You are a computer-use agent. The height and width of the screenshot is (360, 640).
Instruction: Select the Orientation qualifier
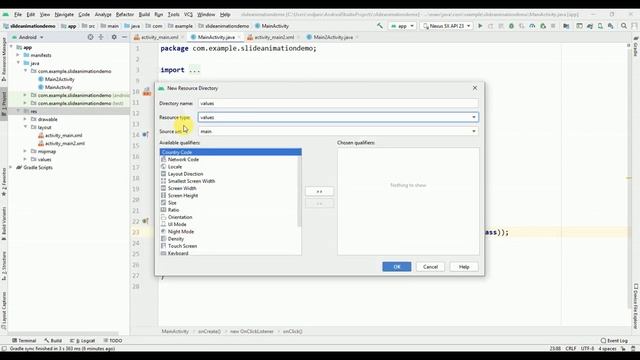pyautogui.click(x=180, y=217)
